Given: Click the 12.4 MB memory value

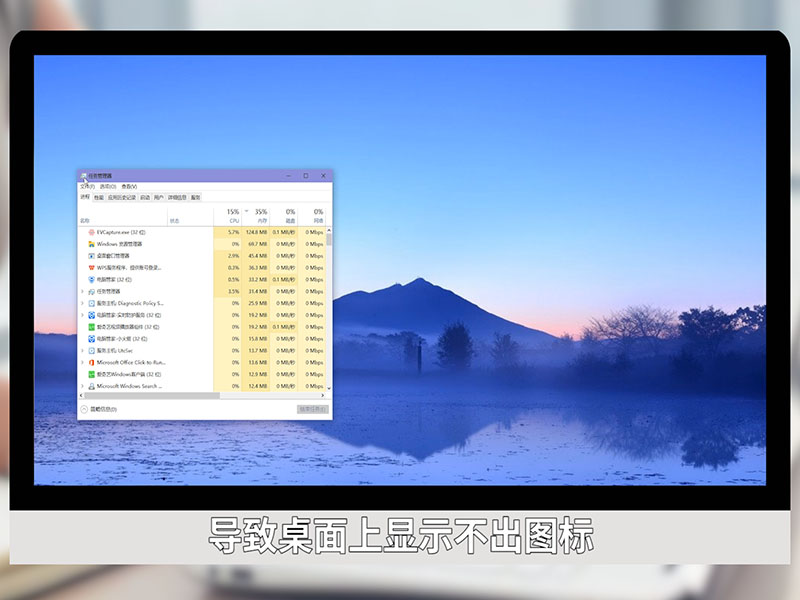Looking at the screenshot, I should (x=258, y=386).
